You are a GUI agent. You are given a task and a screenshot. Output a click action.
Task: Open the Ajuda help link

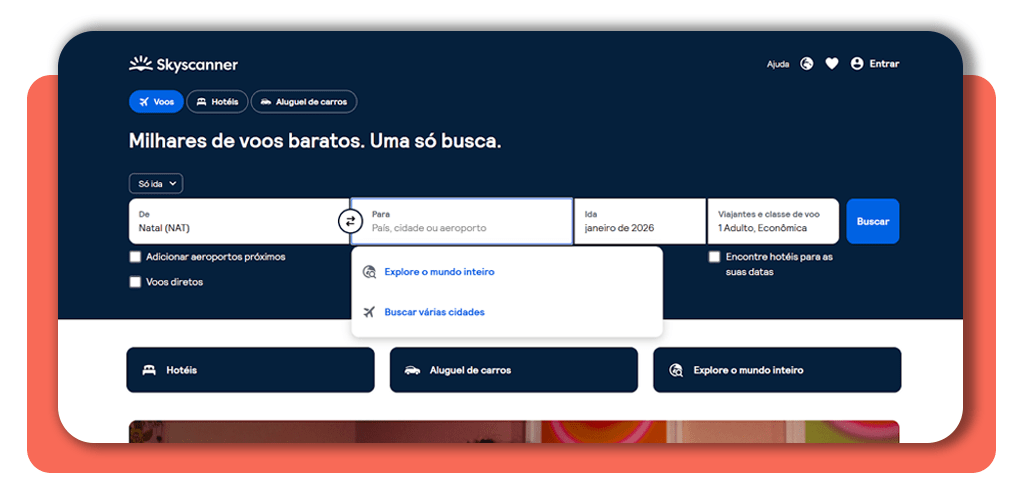tap(778, 64)
